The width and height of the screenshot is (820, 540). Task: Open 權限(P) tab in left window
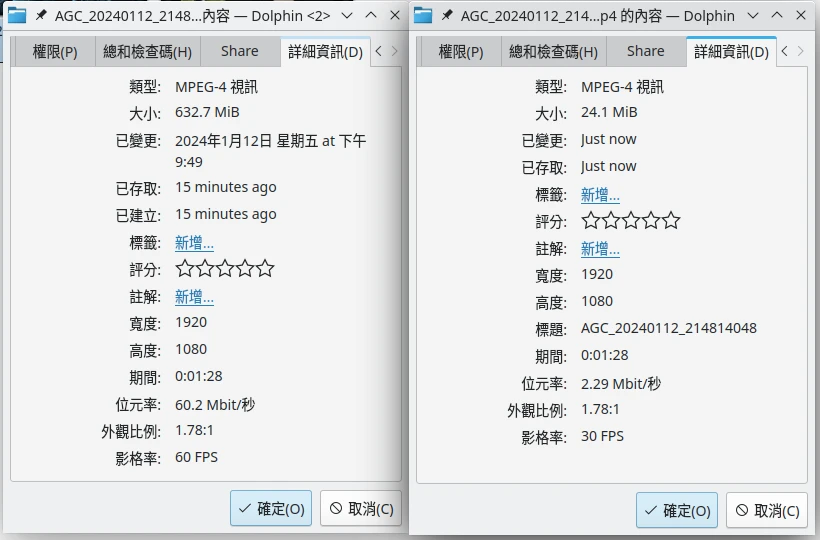click(55, 52)
